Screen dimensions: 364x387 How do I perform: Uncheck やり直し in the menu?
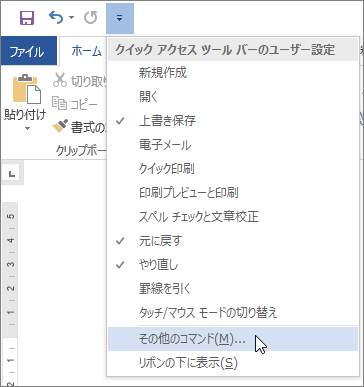(x=233, y=265)
